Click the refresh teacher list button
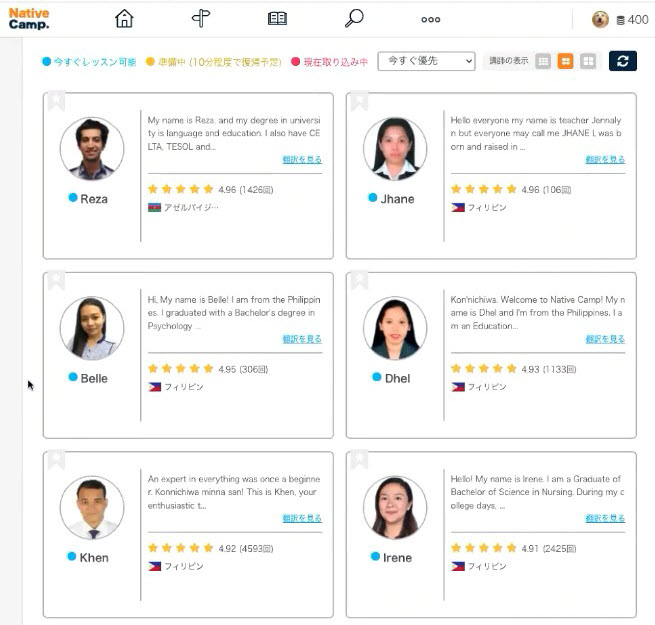 click(622, 61)
